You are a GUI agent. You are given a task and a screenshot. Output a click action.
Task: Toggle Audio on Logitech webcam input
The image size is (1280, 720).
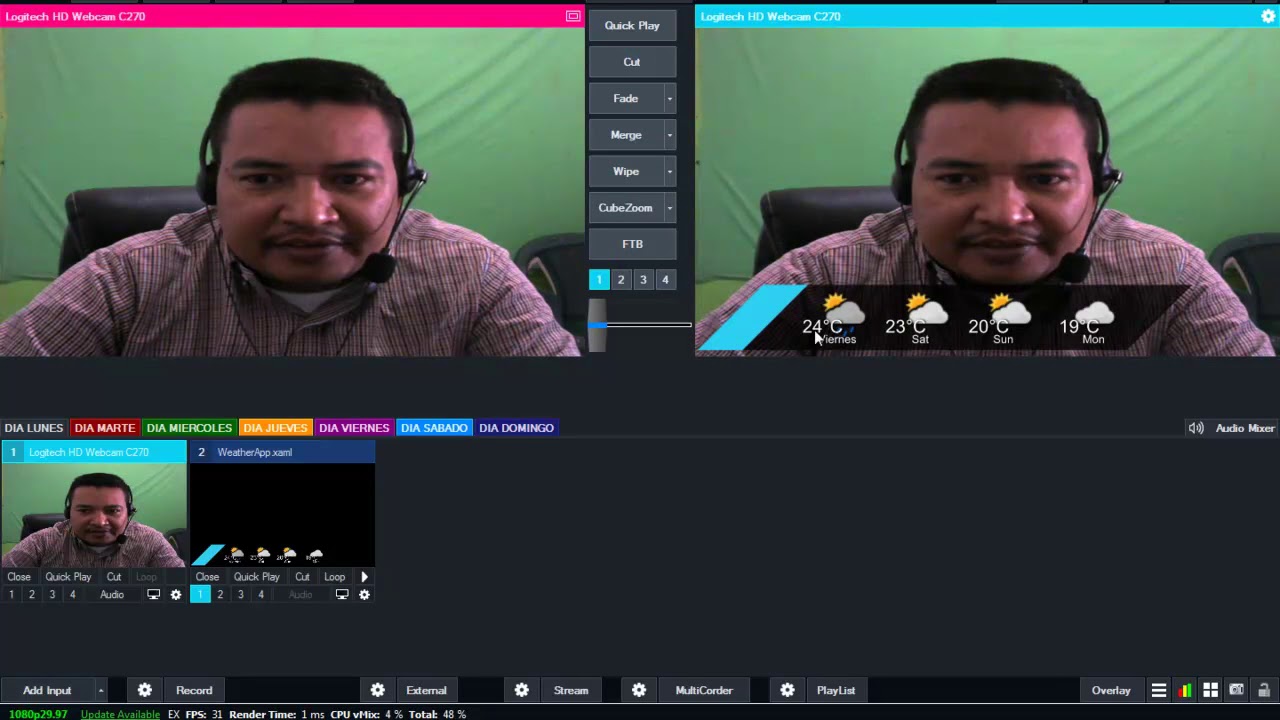pos(112,595)
